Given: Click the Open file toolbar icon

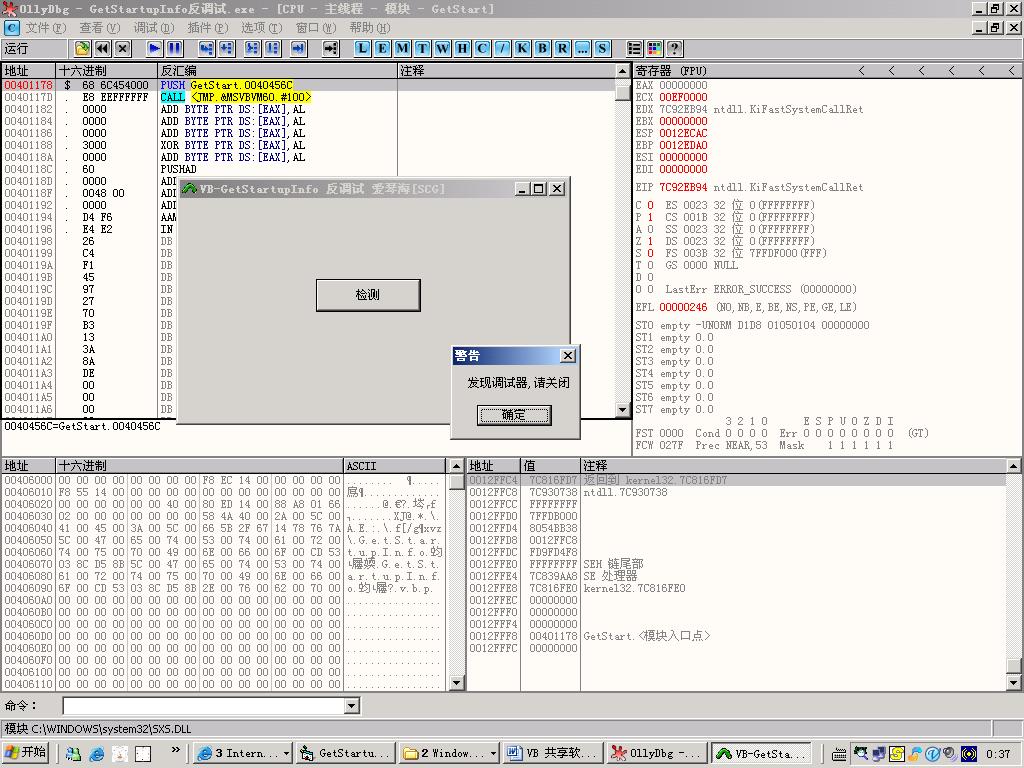Looking at the screenshot, I should click(82, 48).
